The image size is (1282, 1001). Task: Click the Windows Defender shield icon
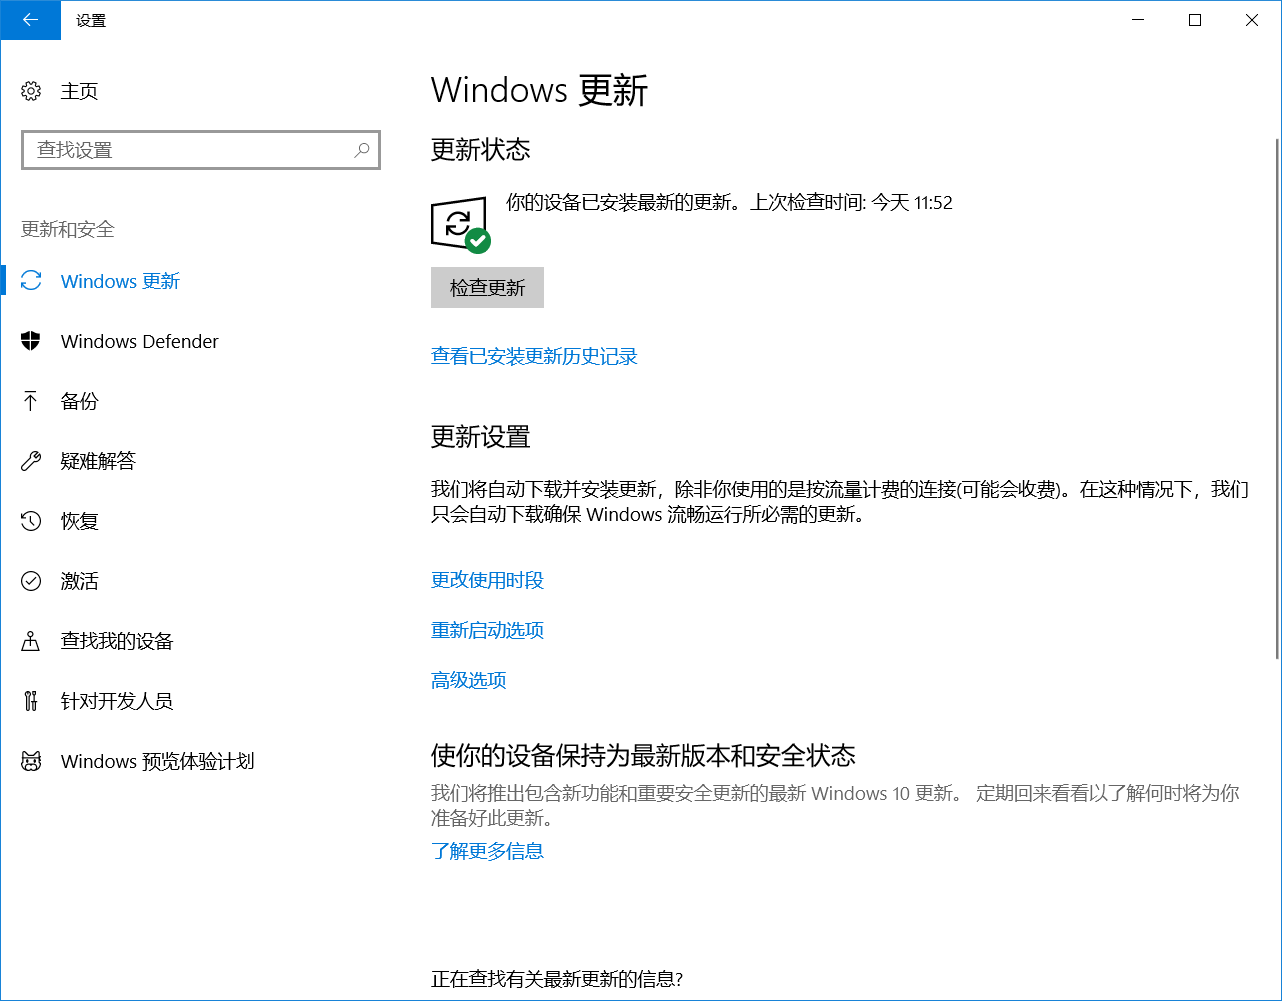31,341
